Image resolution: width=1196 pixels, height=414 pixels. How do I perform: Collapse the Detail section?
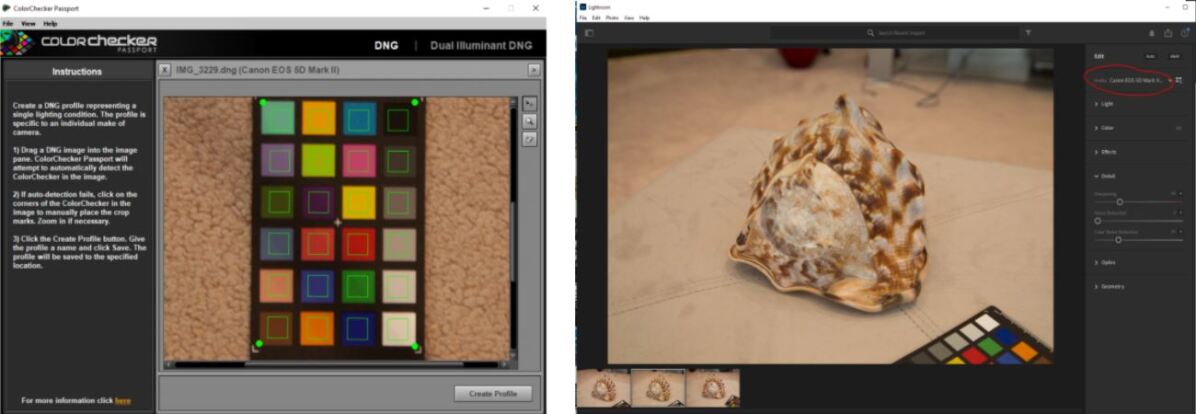[x=1106, y=176]
